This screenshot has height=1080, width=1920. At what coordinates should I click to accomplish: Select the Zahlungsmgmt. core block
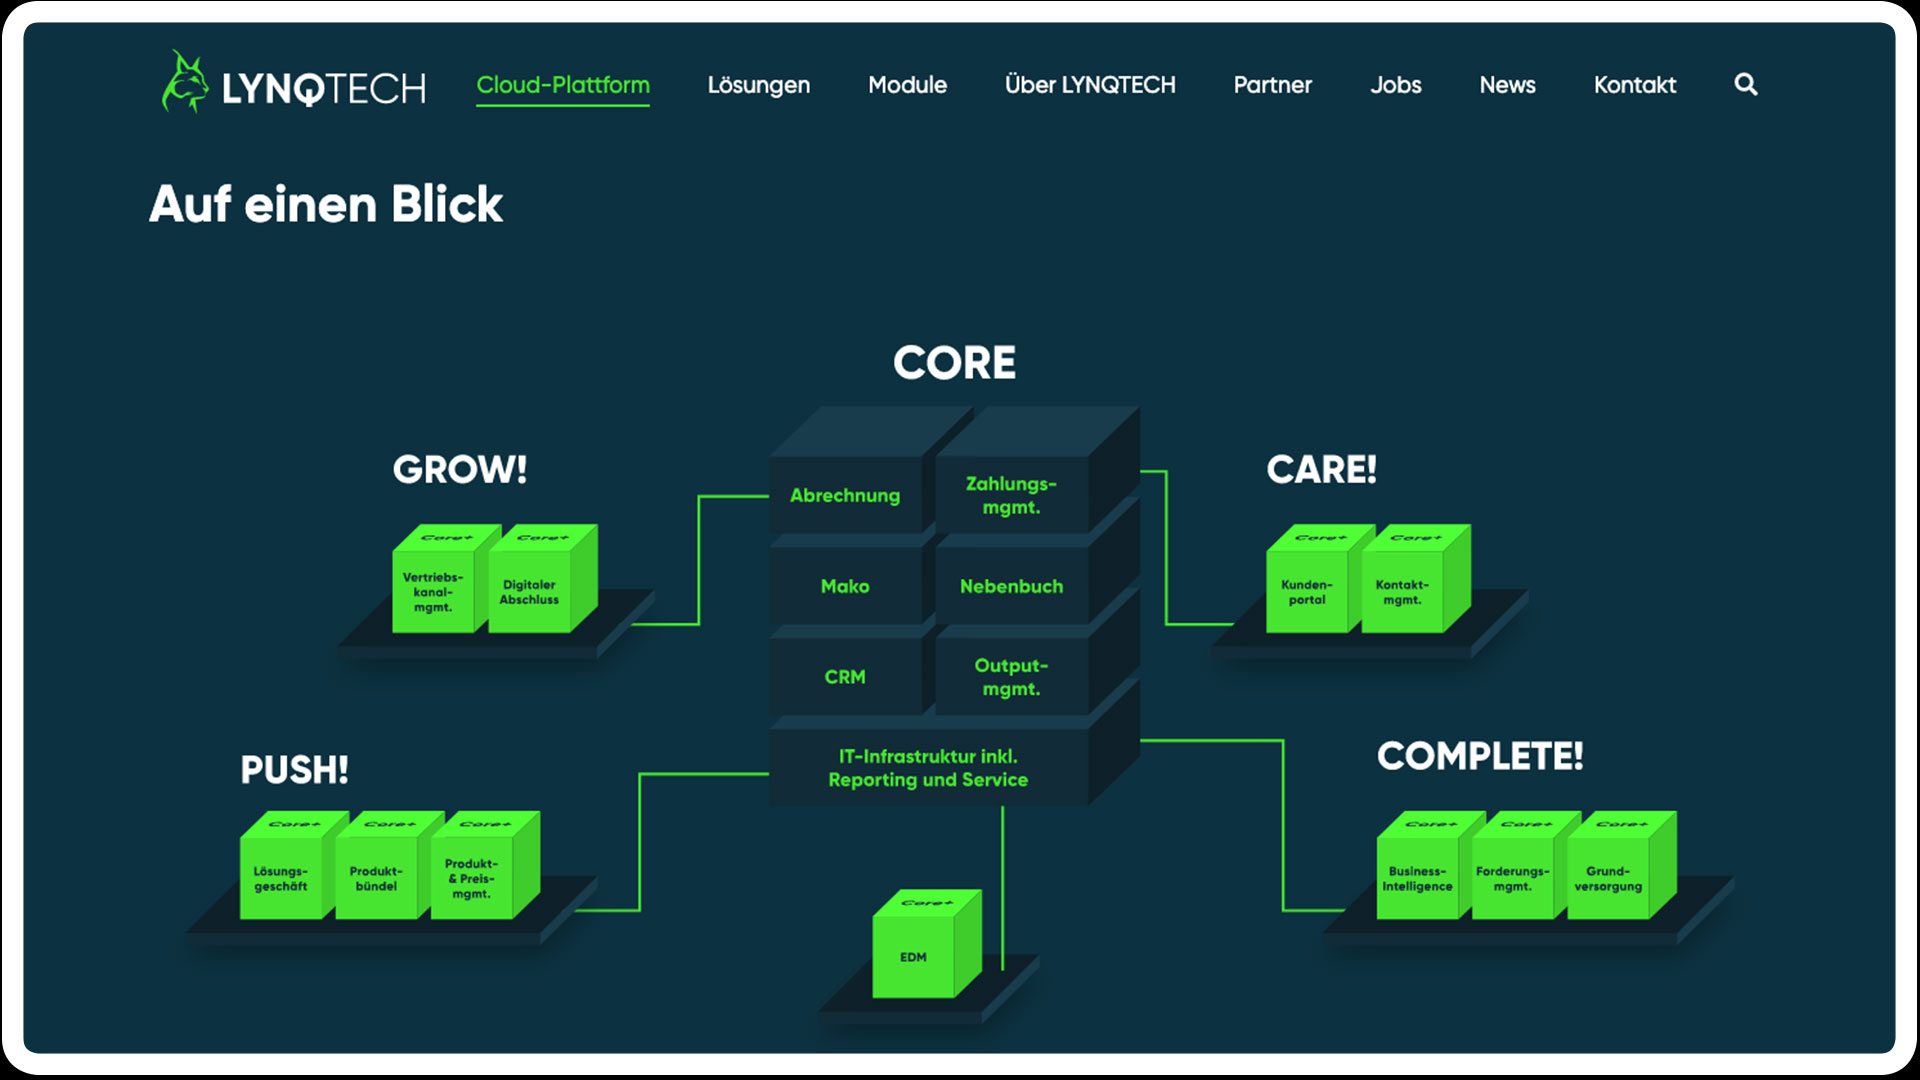tap(1011, 496)
